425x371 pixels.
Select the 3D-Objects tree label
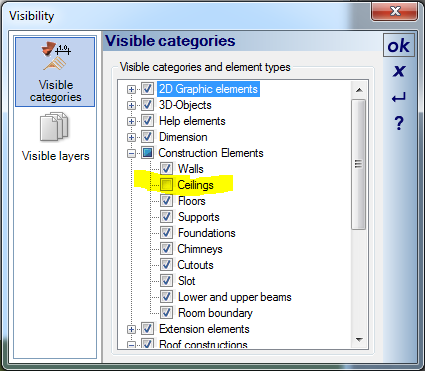coord(185,105)
